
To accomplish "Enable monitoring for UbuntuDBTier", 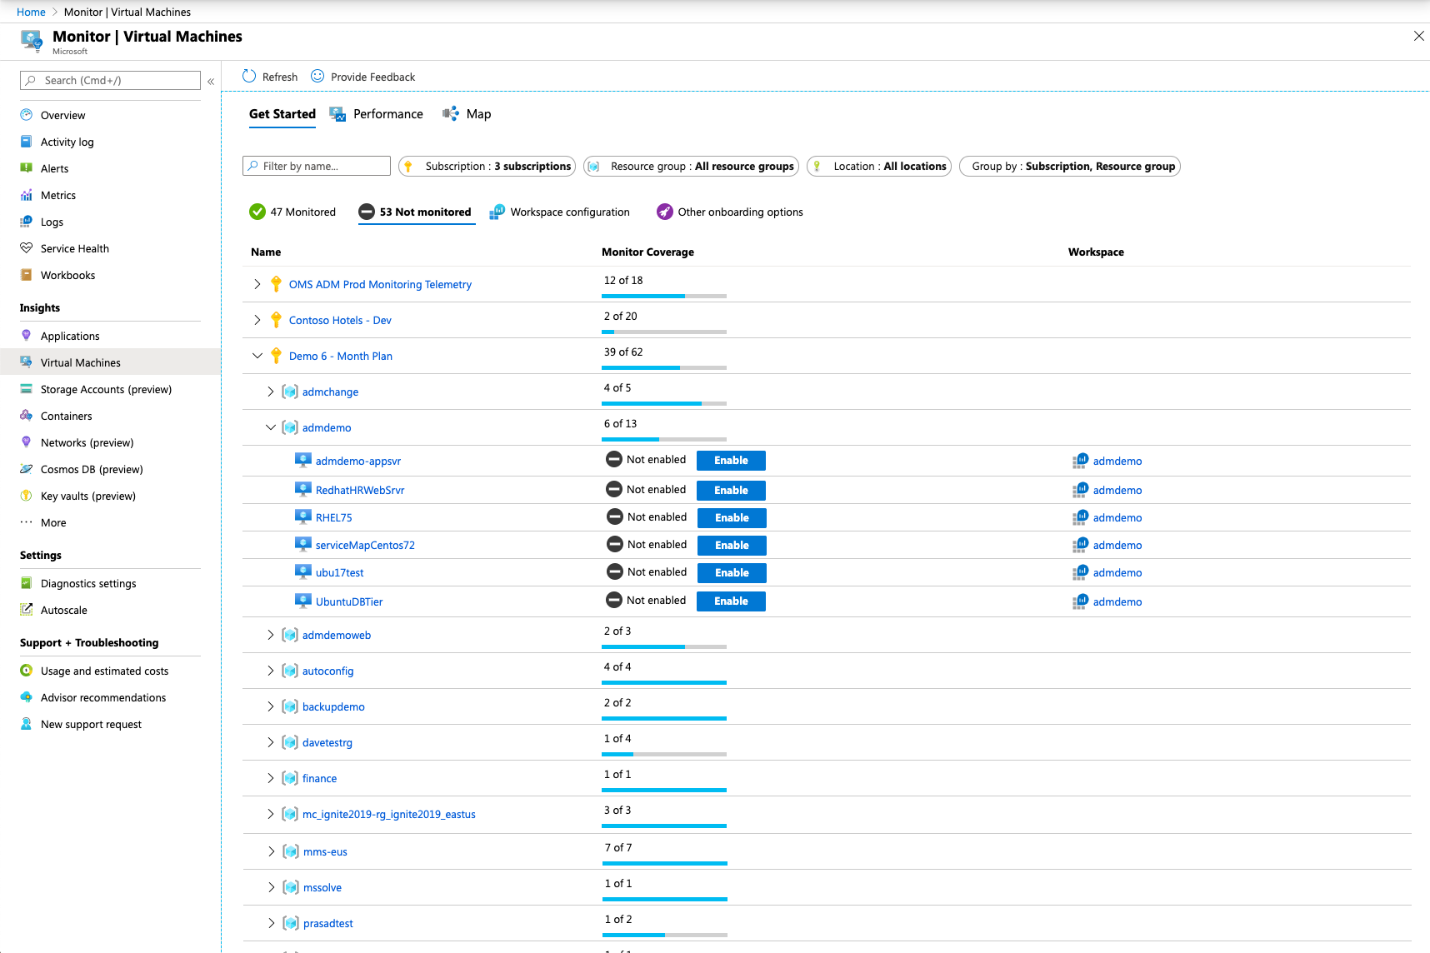I will (731, 601).
